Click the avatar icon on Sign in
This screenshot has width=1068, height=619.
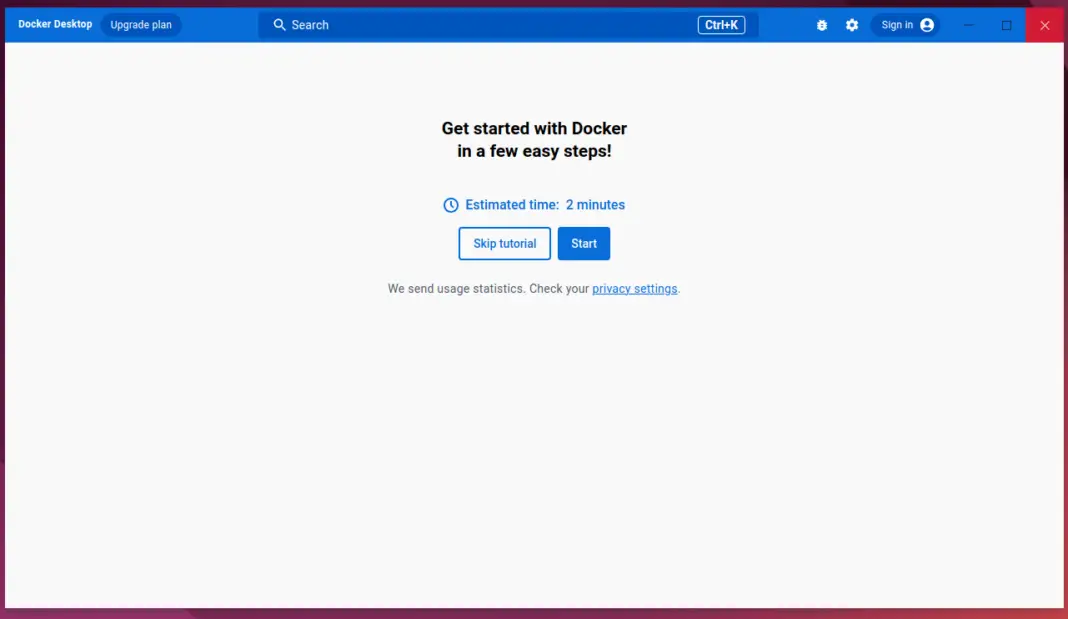(x=925, y=25)
